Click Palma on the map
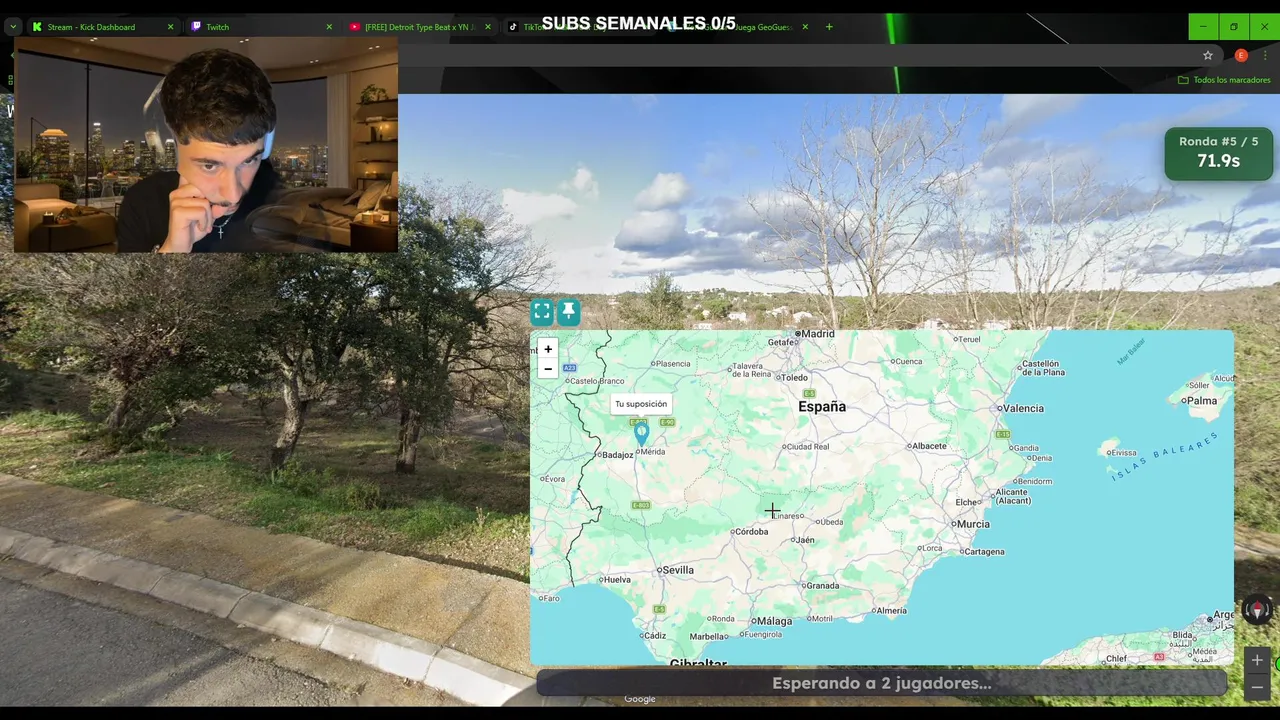 pos(1201,401)
